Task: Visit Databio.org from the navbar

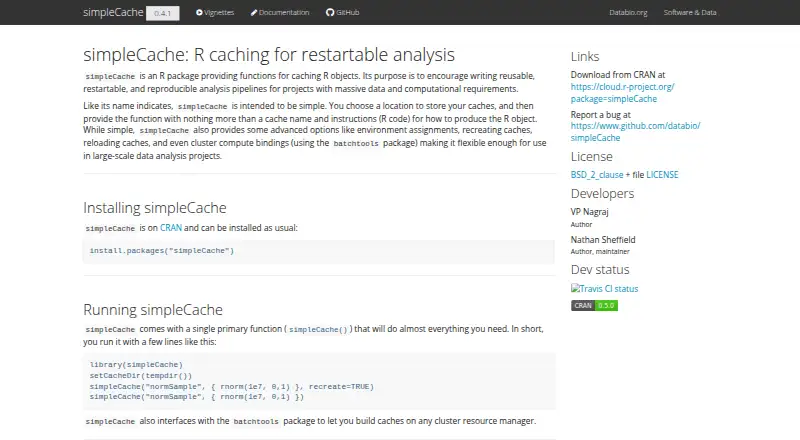Action: [x=628, y=12]
